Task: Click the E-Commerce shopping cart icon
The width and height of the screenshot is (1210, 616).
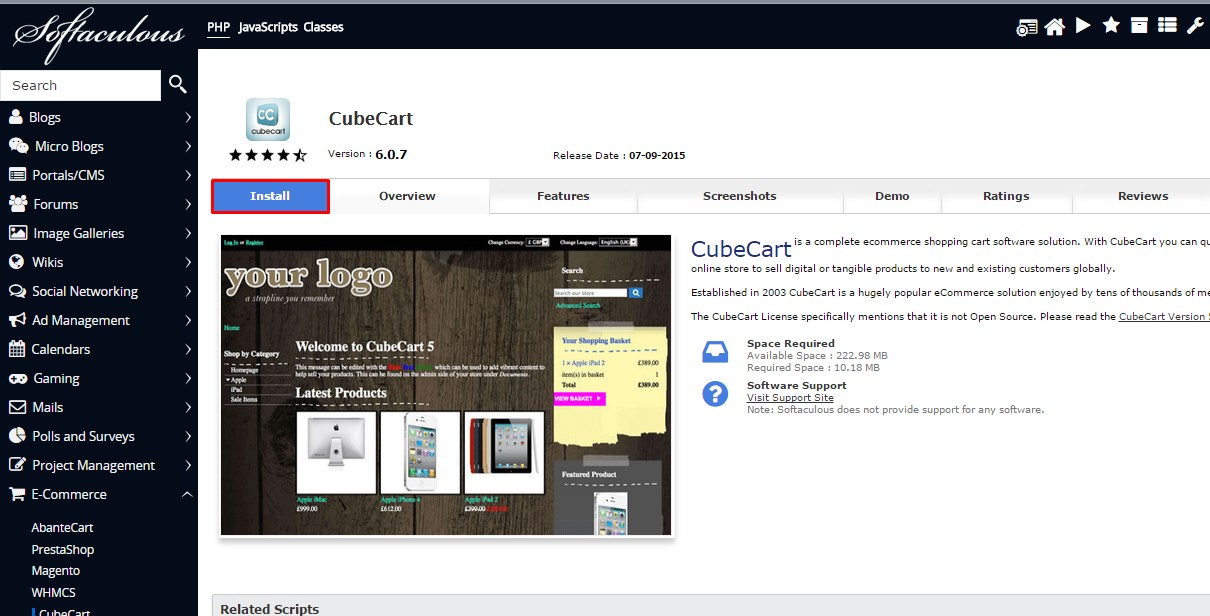Action: (16, 494)
